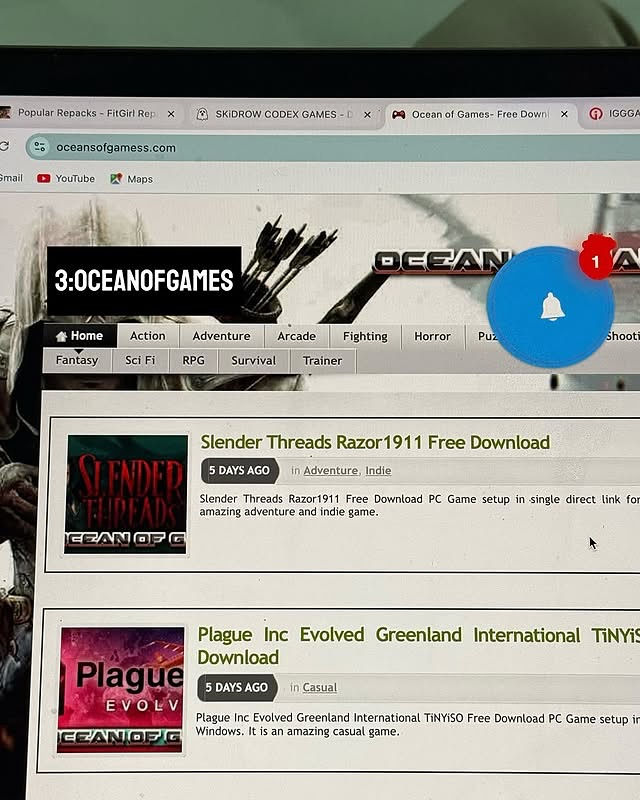
Task: Open the Maps bookmark
Action: [132, 179]
